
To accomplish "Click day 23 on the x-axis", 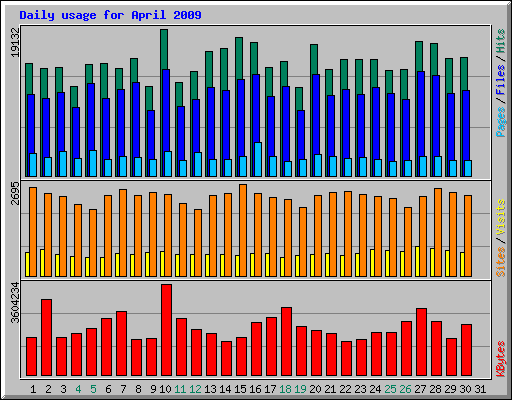I will 360,389.
